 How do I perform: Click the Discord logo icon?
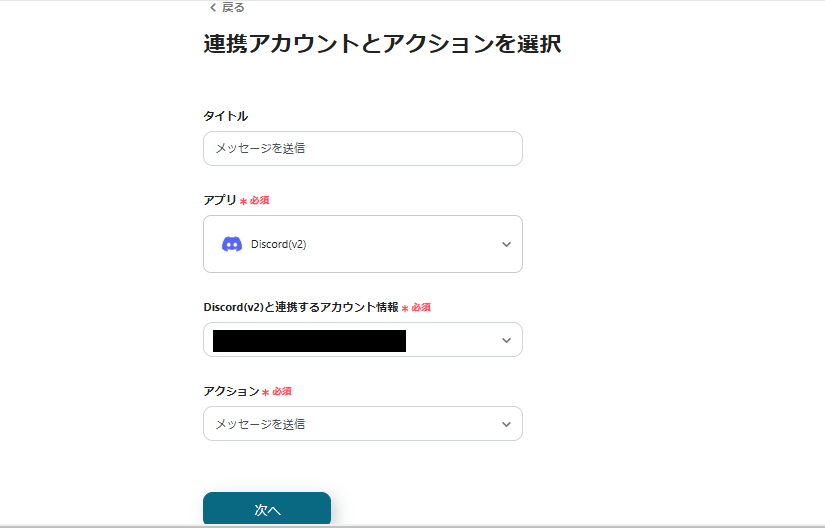[x=232, y=244]
